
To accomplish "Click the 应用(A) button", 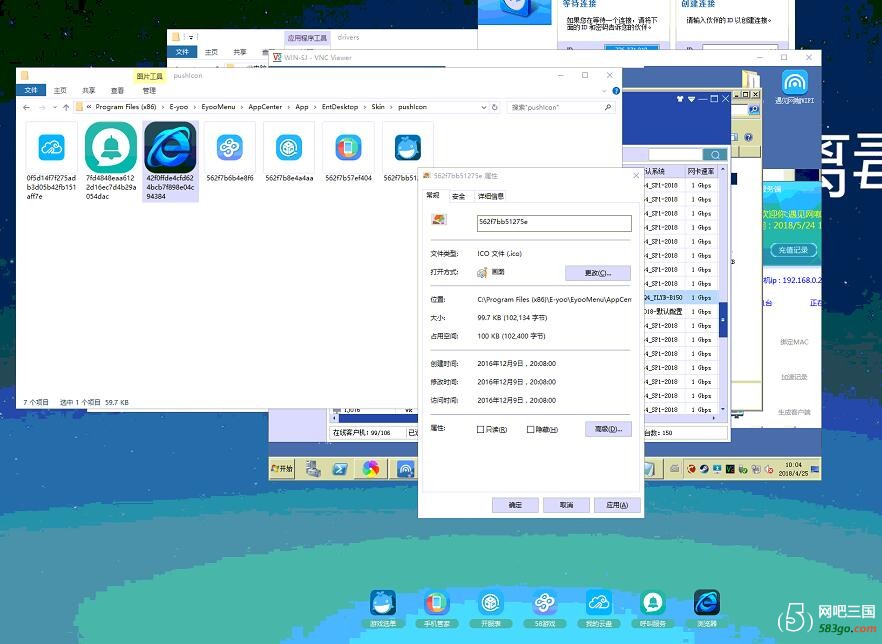I will (x=617, y=505).
